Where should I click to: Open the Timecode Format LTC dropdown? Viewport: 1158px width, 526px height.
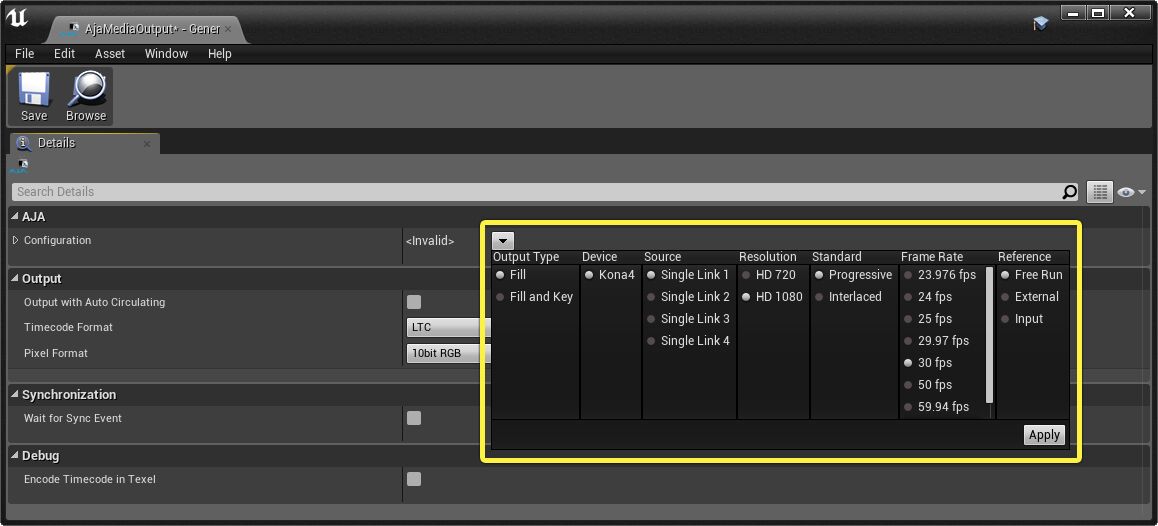449,327
